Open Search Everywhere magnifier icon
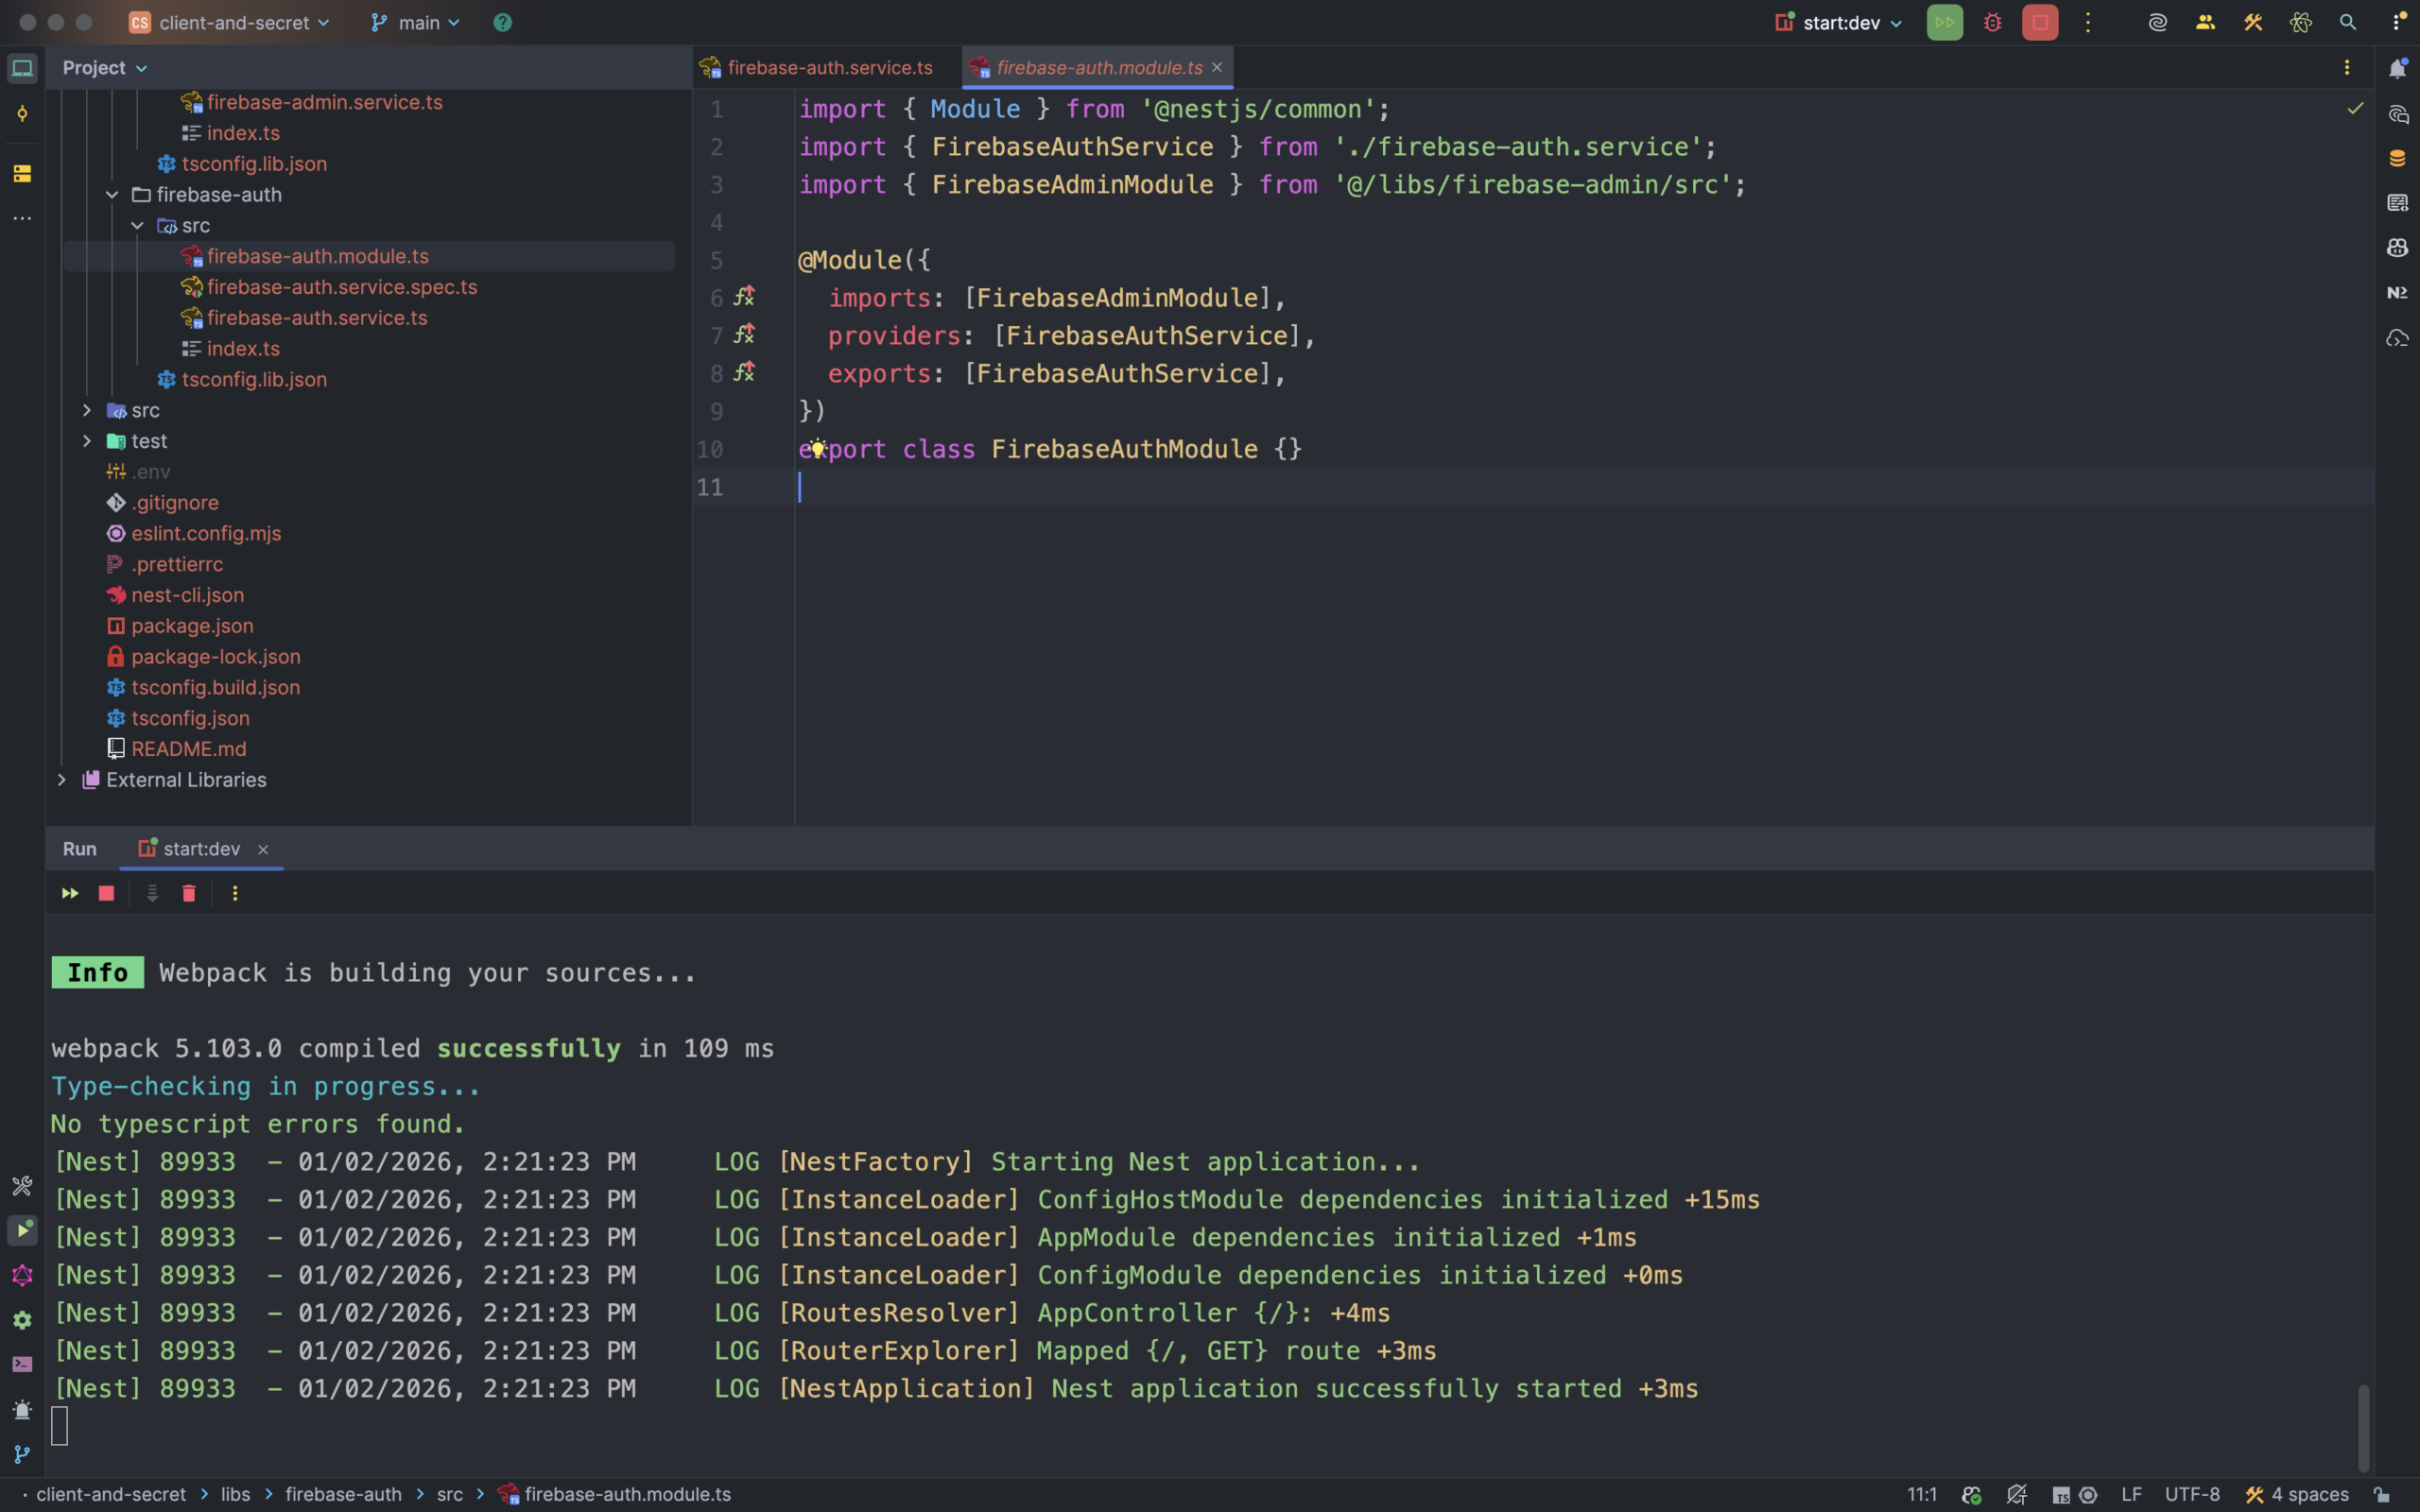The height and width of the screenshot is (1512, 2420). [x=2348, y=22]
